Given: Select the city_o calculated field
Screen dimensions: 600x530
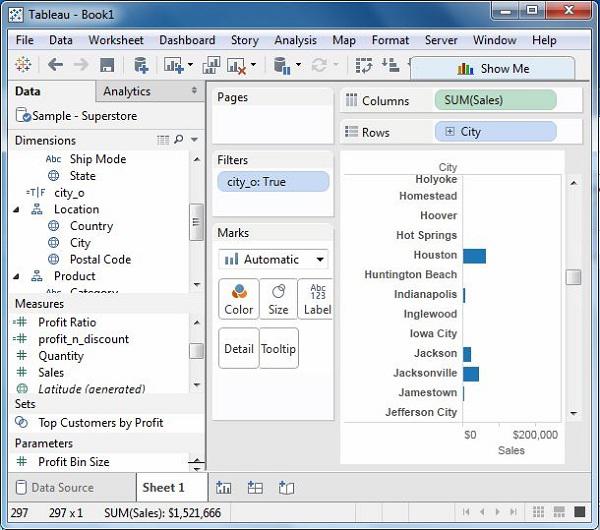Looking at the screenshot, I should click(69, 193).
